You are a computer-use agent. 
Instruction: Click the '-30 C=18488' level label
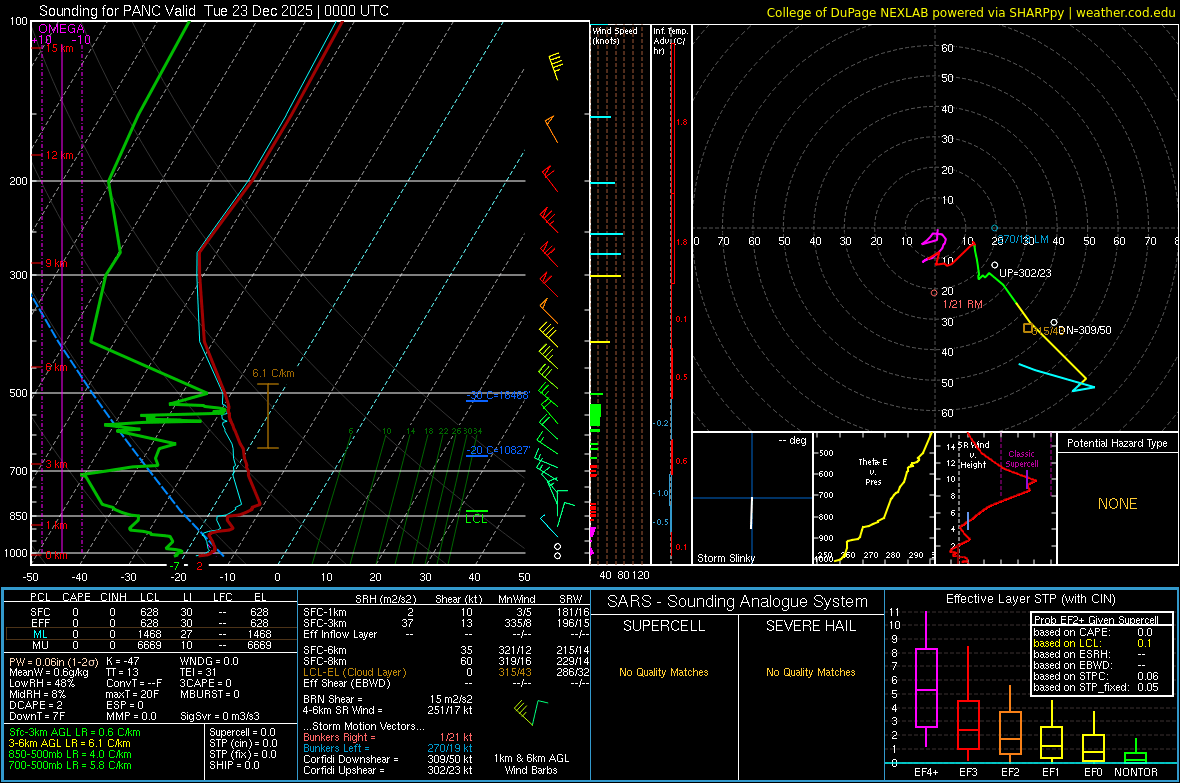[498, 395]
